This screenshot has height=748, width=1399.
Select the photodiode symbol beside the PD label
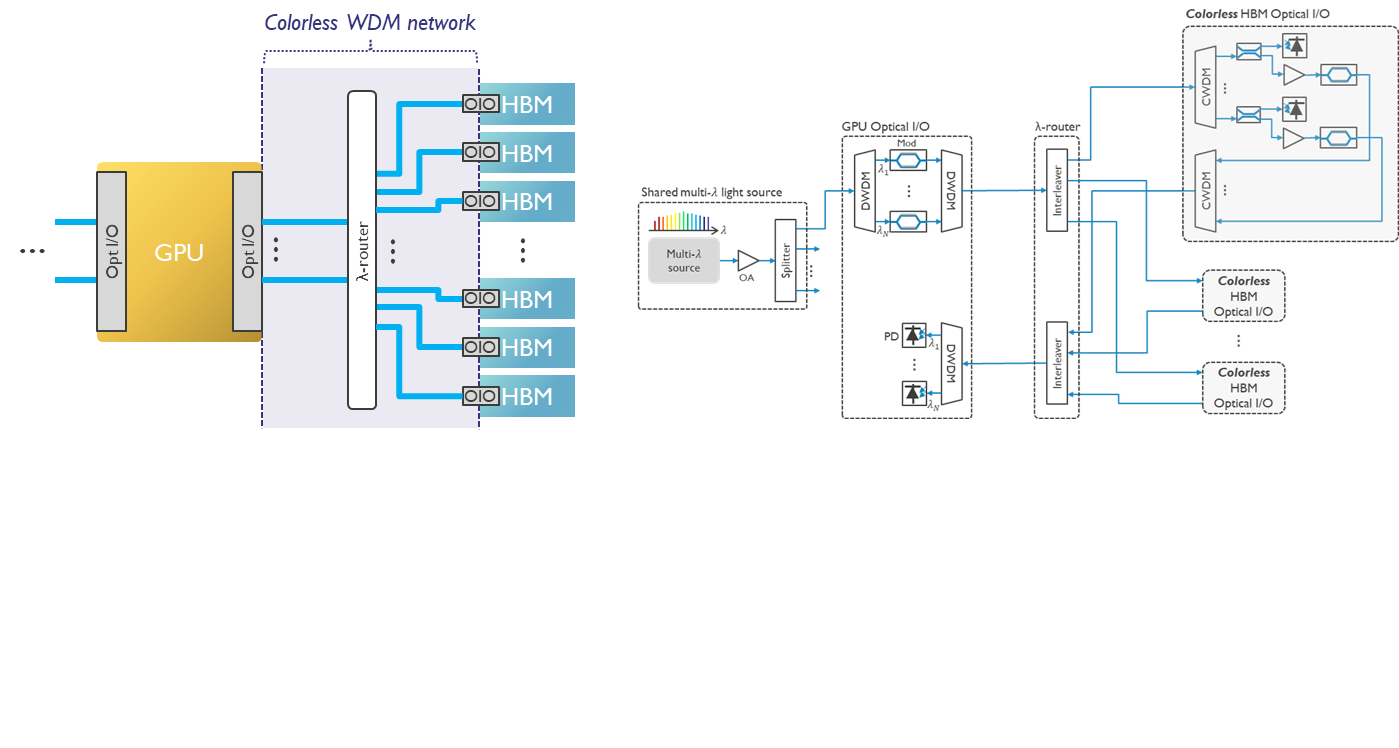point(912,336)
